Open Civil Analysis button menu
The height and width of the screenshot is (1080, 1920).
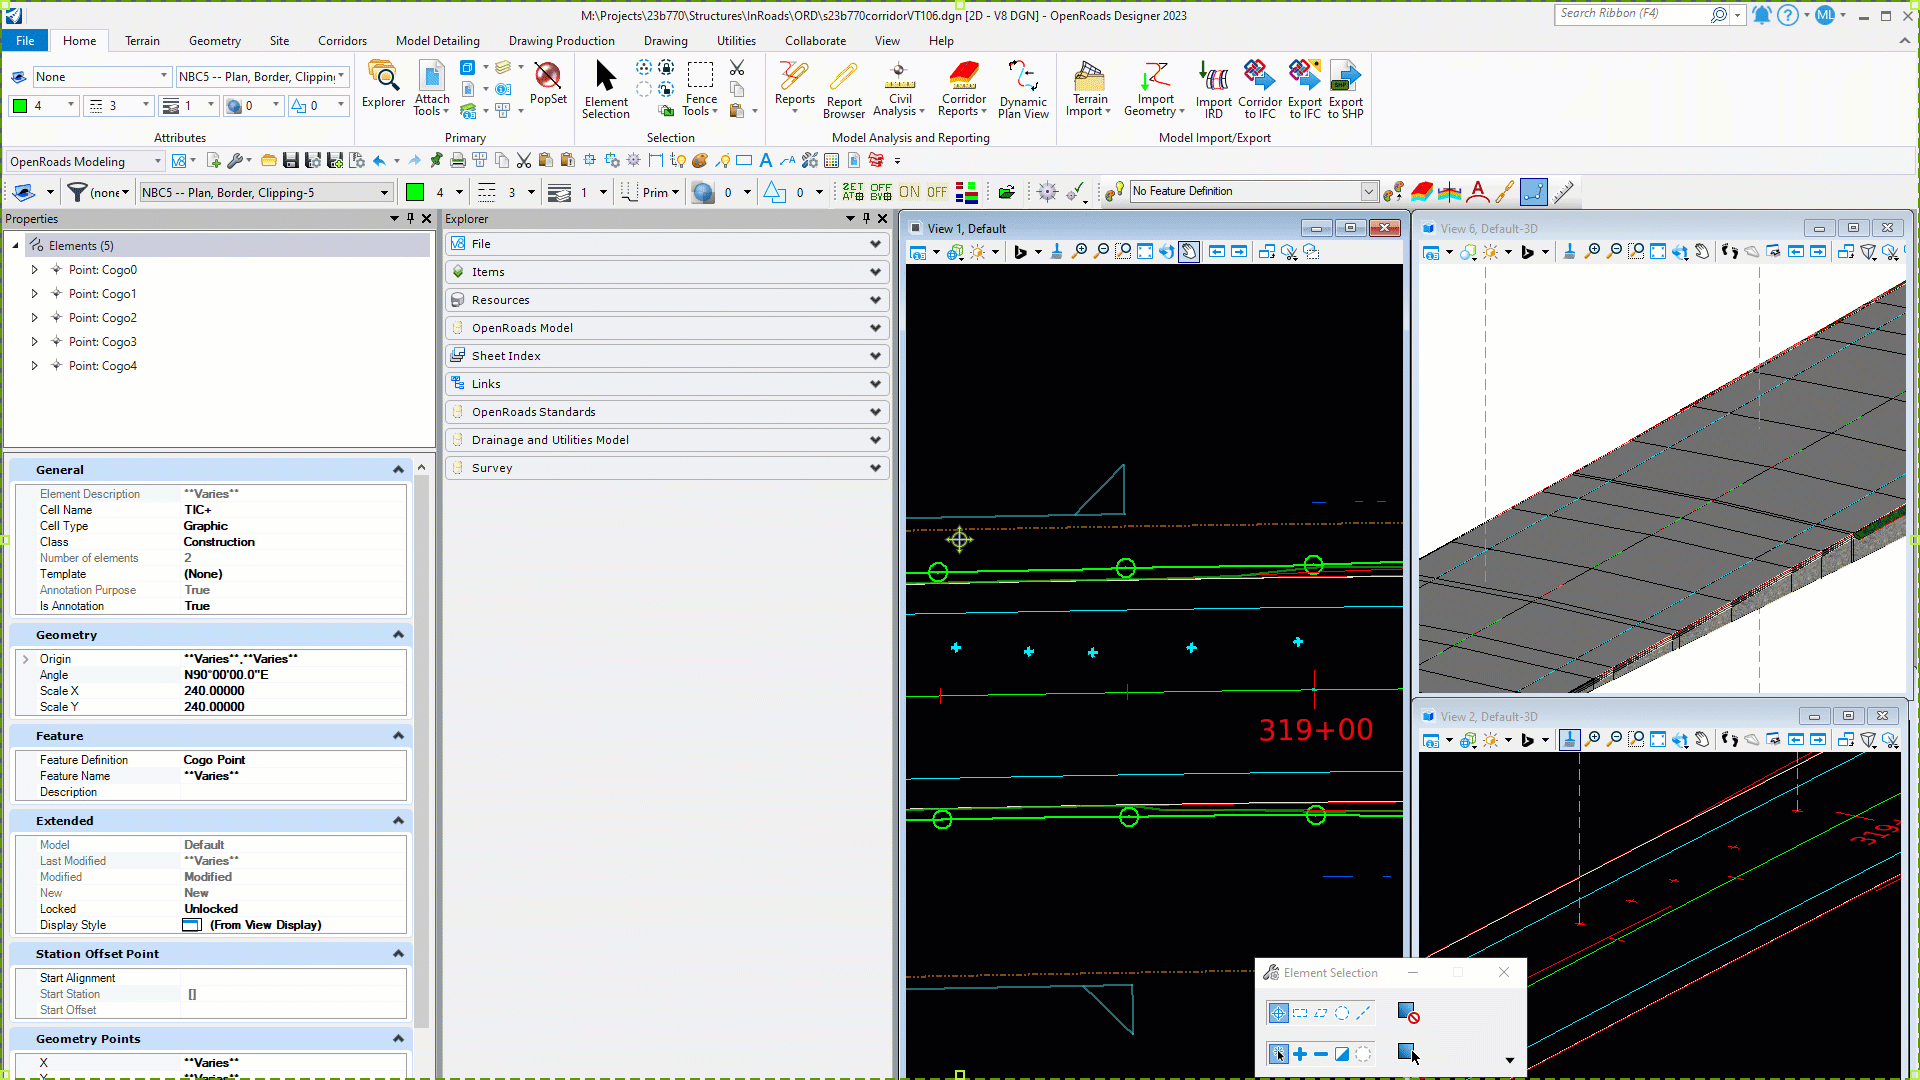click(900, 88)
